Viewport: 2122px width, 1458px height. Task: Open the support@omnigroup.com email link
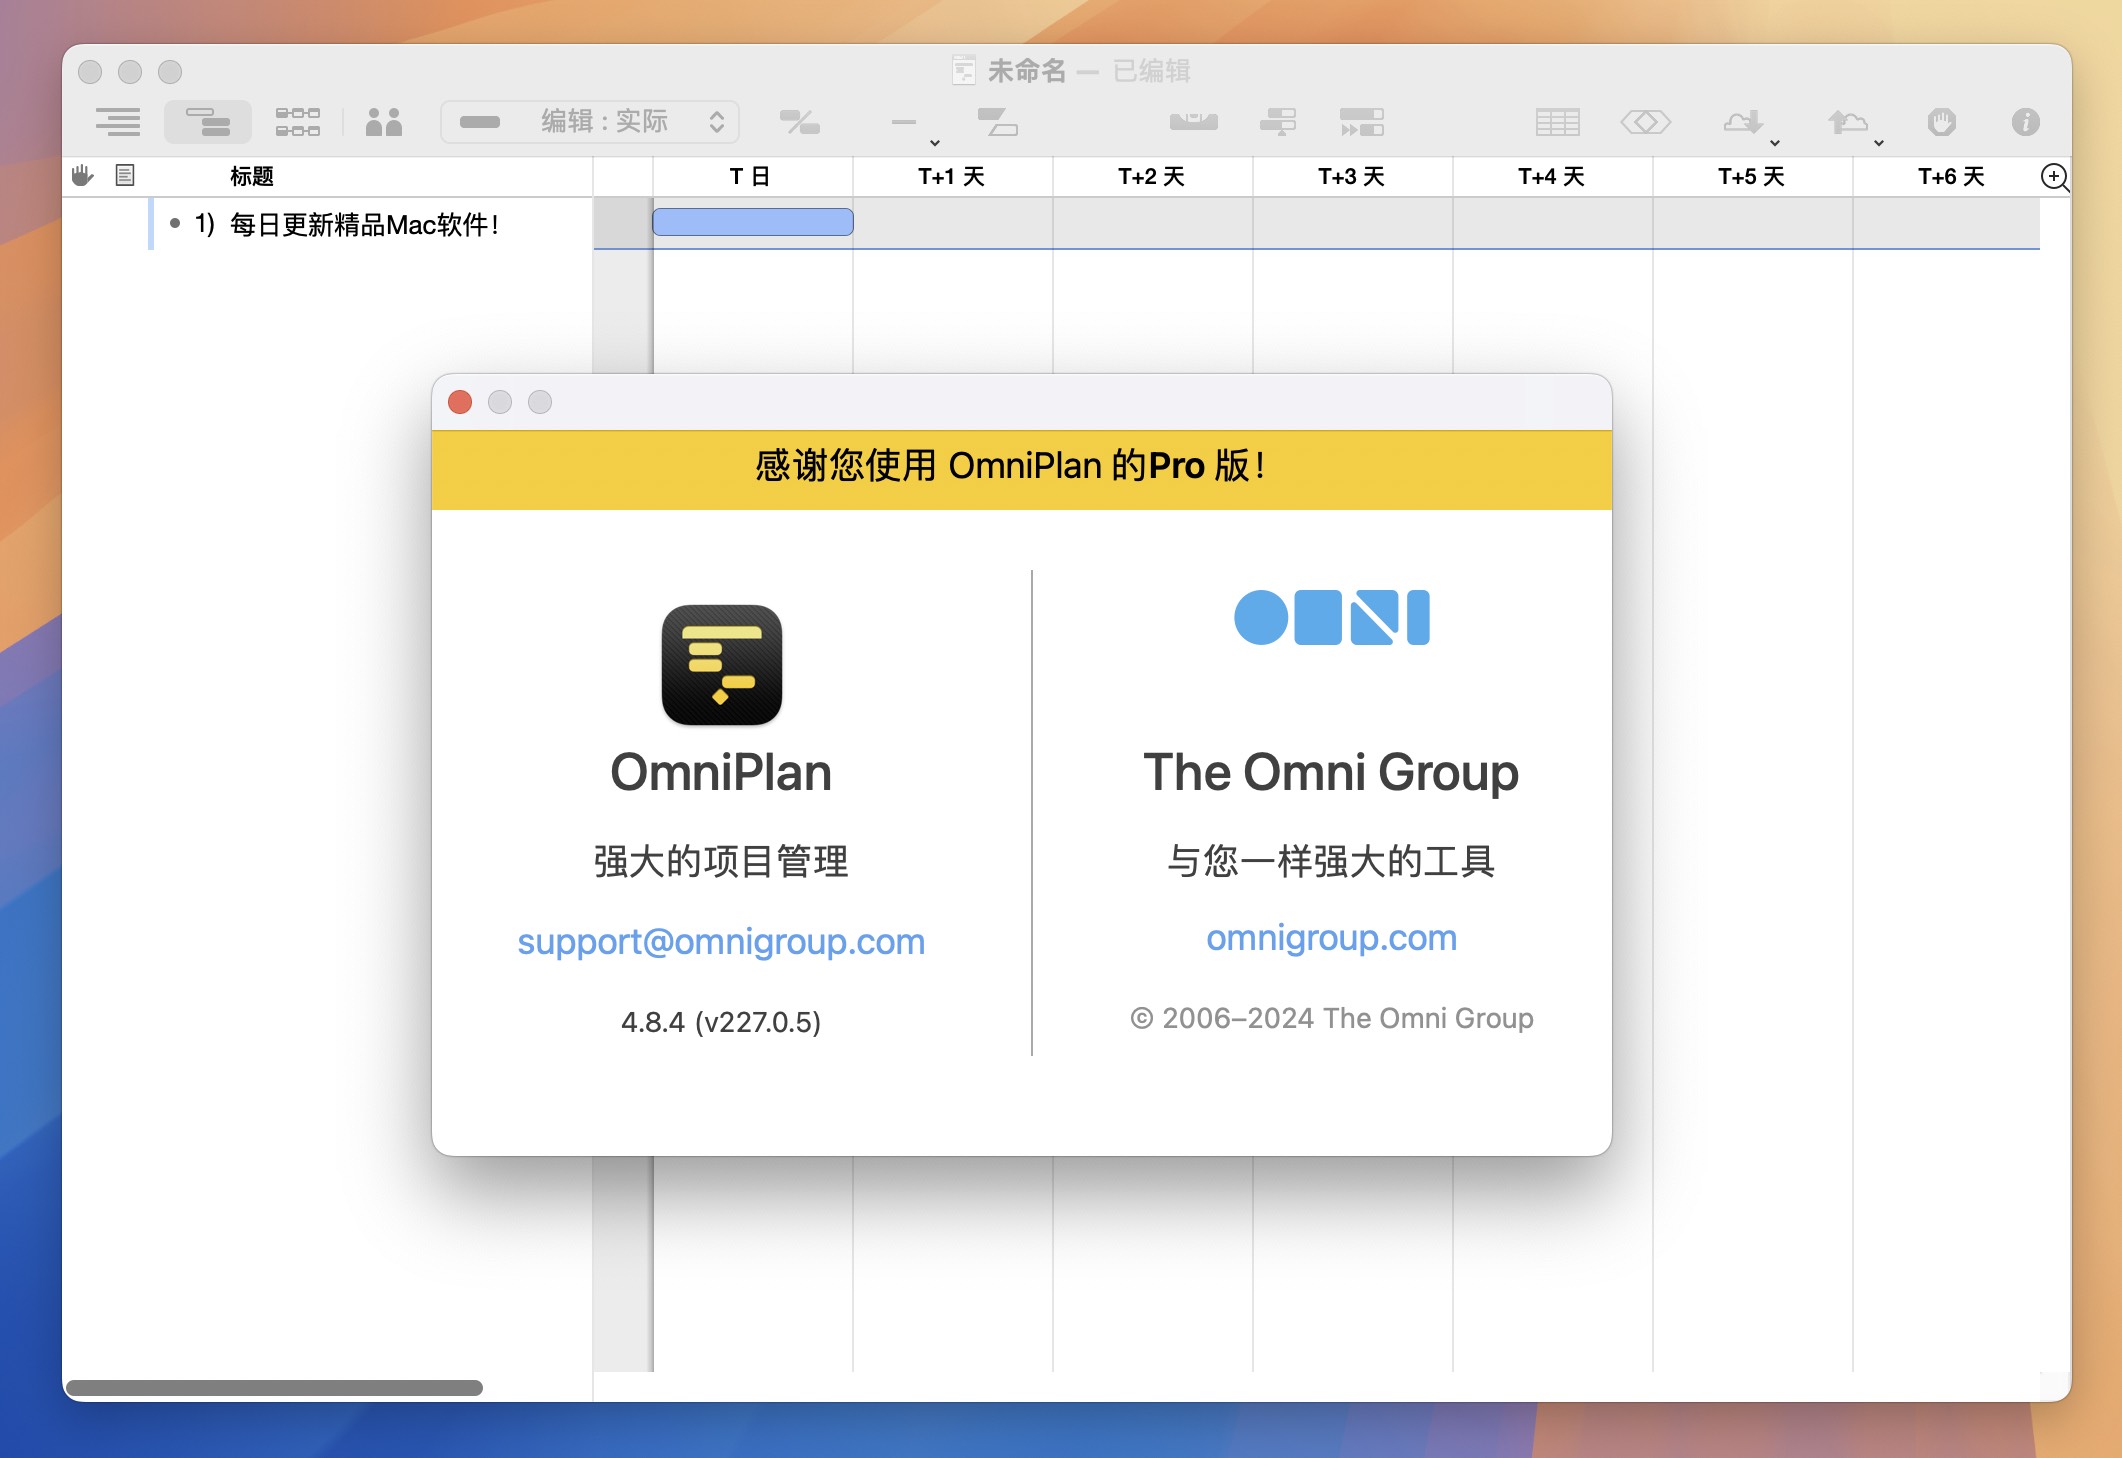tap(721, 941)
